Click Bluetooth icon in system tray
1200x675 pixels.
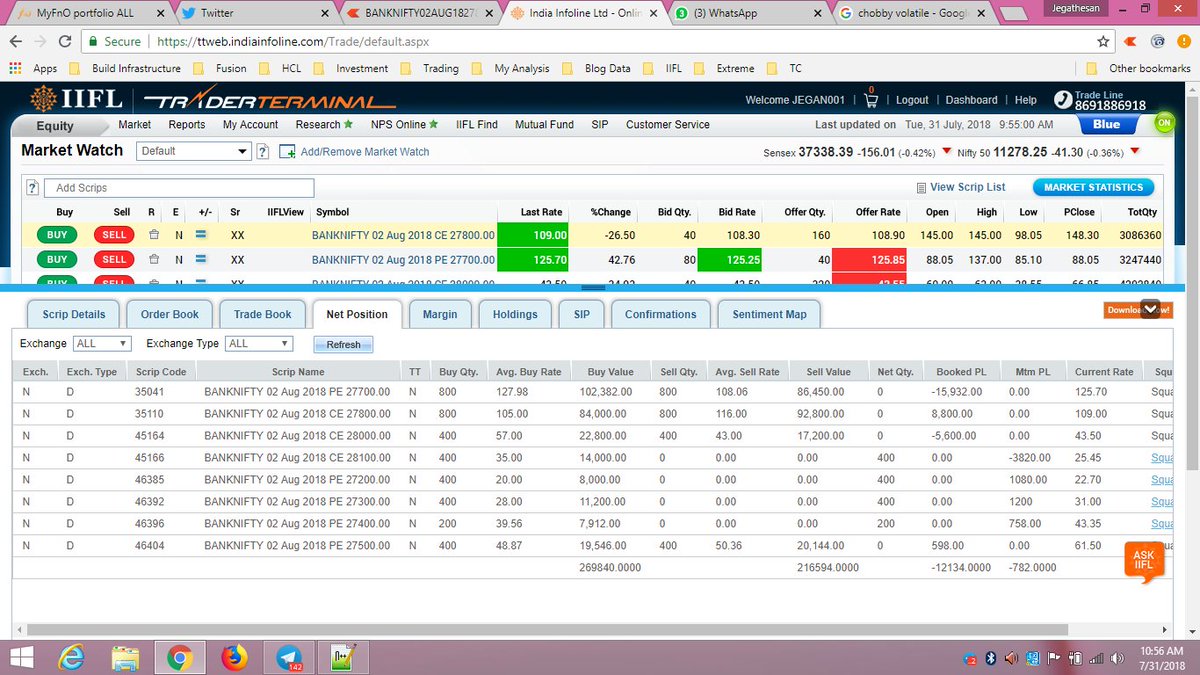pyautogui.click(x=991, y=658)
